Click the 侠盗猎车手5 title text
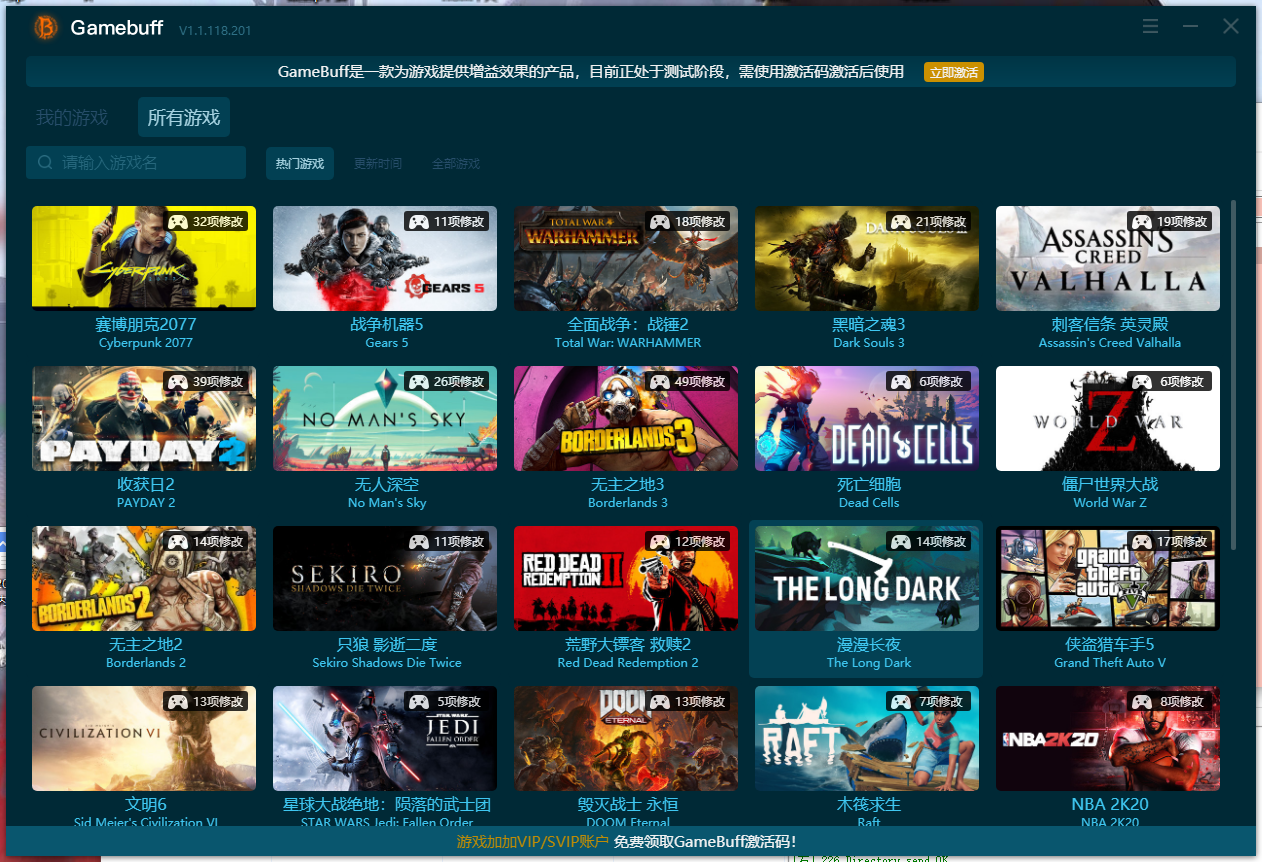 click(x=1110, y=644)
